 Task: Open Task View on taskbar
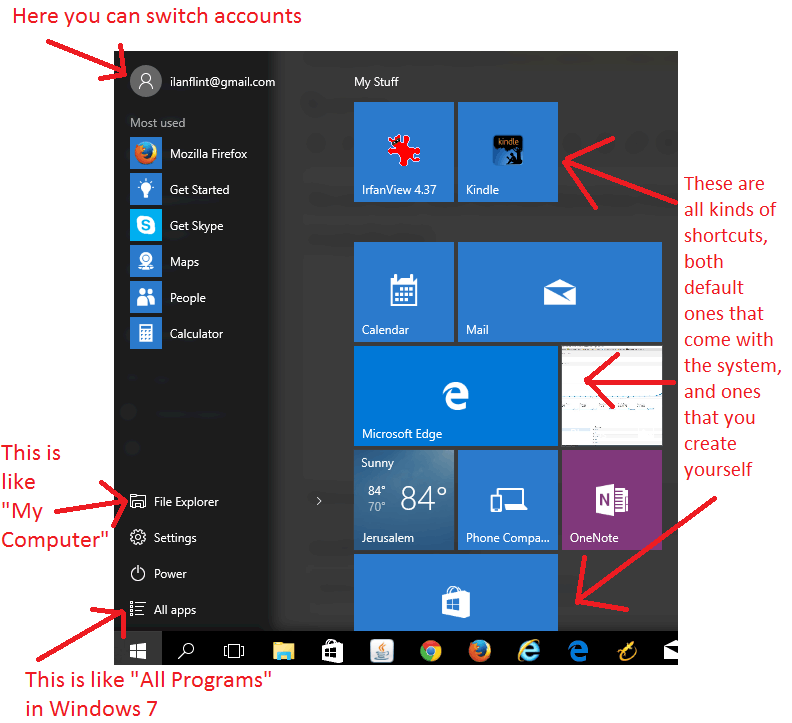pyautogui.click(x=234, y=651)
